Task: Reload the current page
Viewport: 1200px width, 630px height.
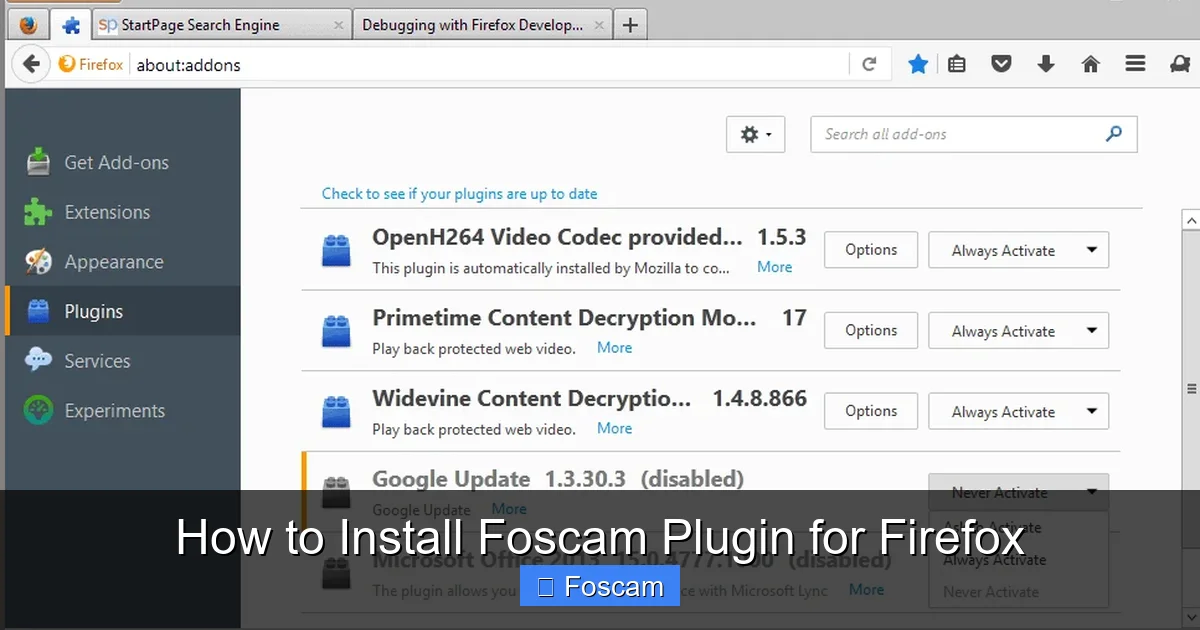Action: (x=868, y=63)
